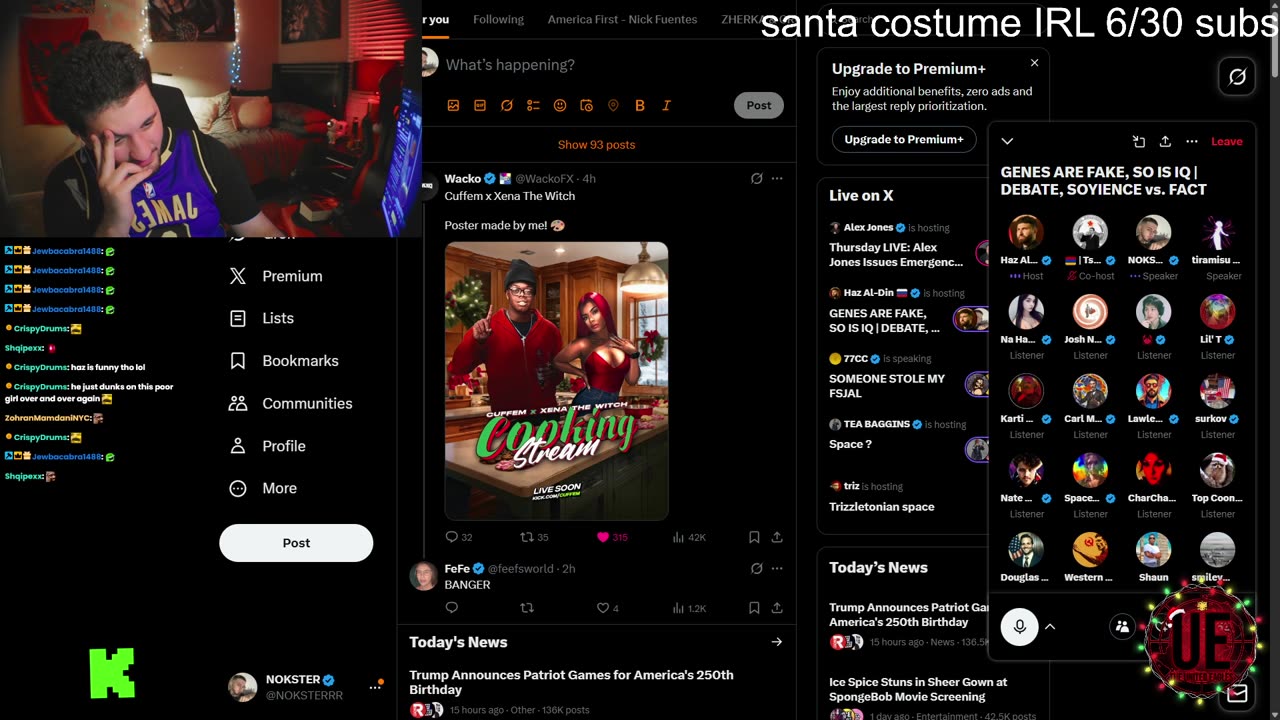Switch to the Following tab
The width and height of the screenshot is (1280, 720).
click(x=498, y=20)
